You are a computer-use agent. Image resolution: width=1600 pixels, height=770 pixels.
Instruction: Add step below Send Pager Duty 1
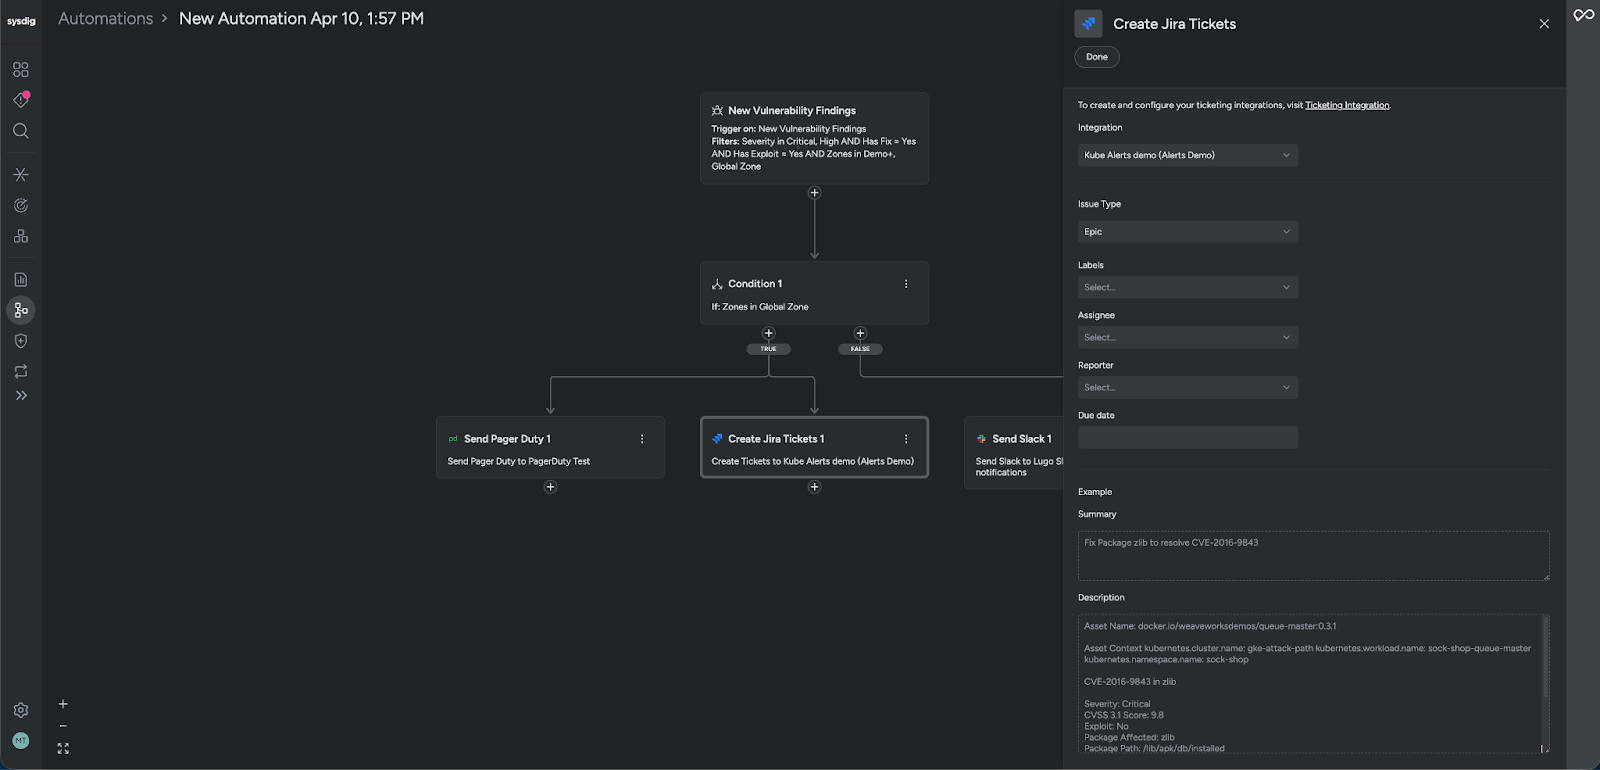[x=550, y=487]
